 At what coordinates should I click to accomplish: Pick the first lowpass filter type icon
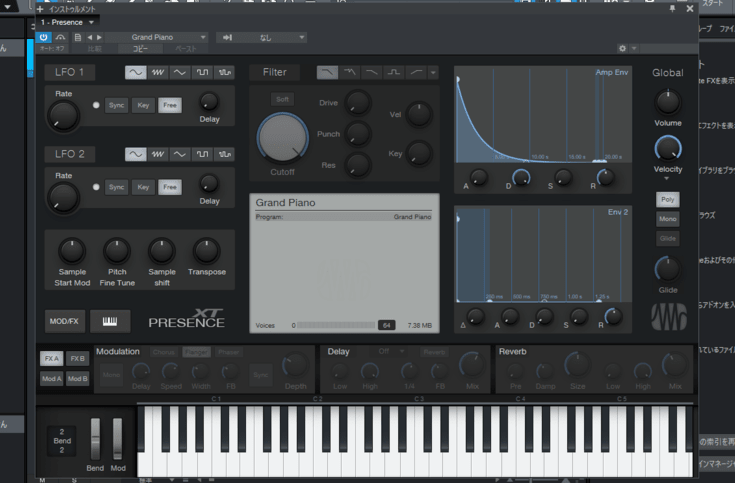point(327,72)
